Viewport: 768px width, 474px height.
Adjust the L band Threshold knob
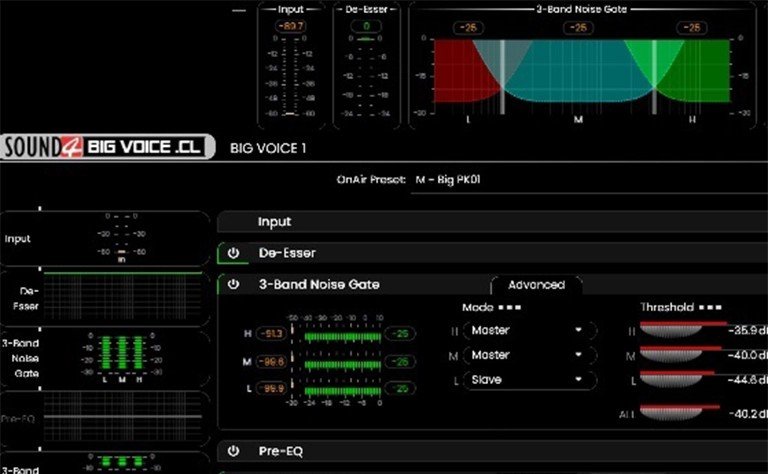671,379
